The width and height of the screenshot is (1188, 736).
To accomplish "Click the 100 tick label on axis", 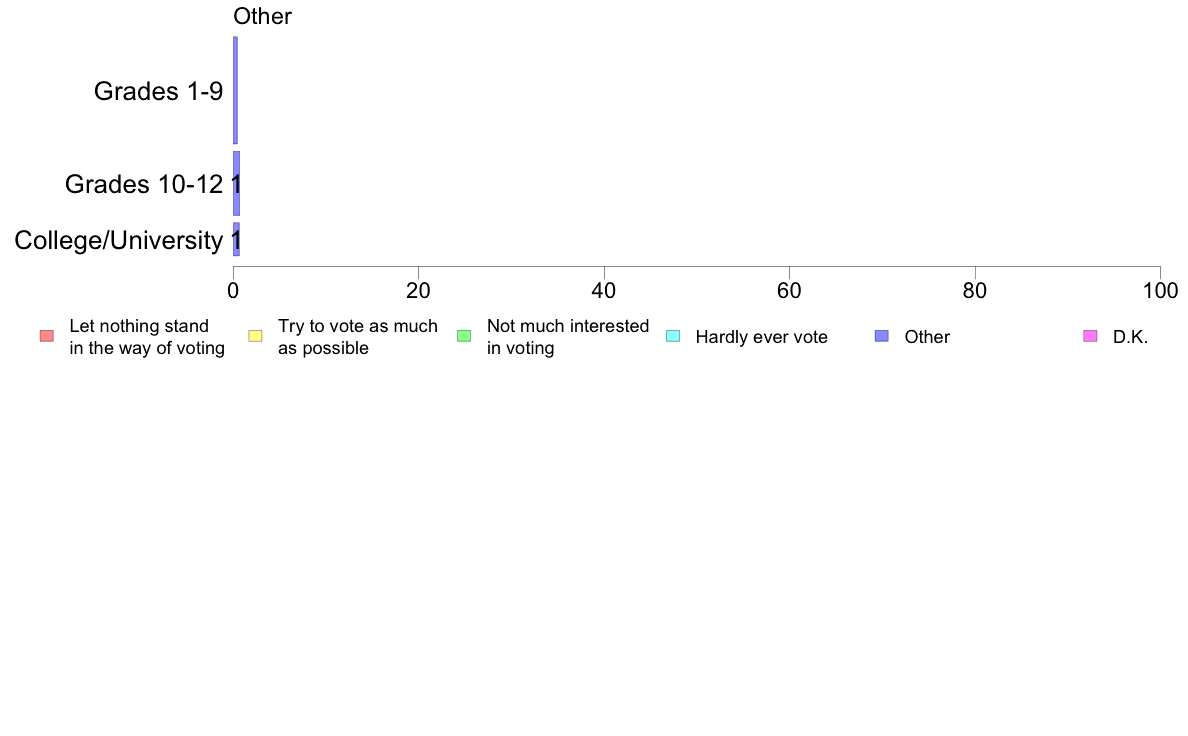I will [1160, 291].
